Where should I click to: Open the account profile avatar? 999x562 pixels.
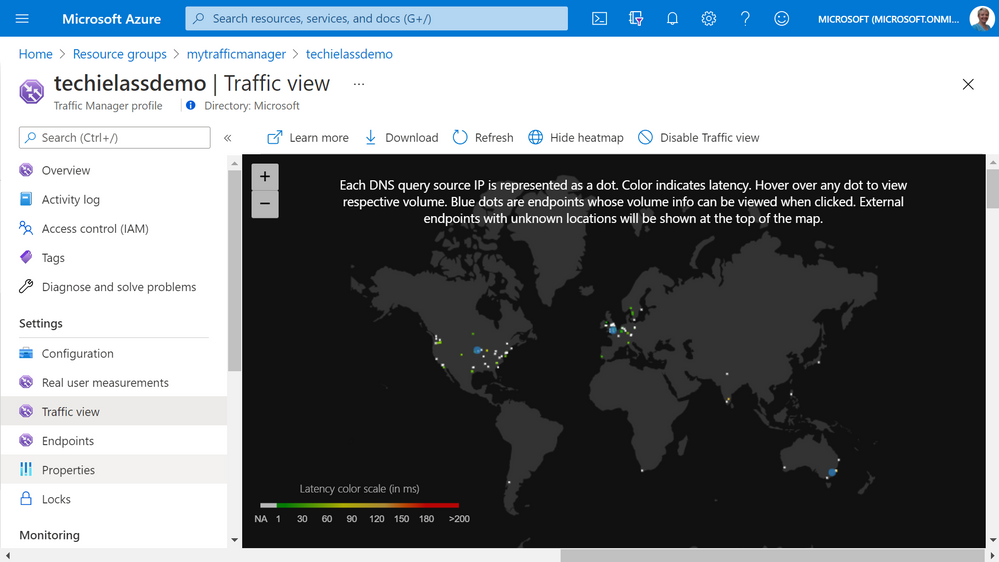coord(982,18)
